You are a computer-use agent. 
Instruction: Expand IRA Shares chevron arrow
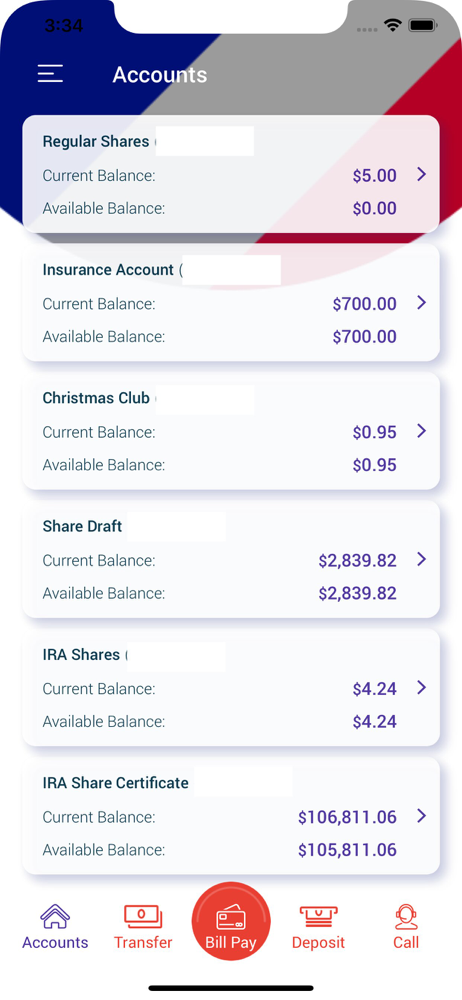coord(421,688)
